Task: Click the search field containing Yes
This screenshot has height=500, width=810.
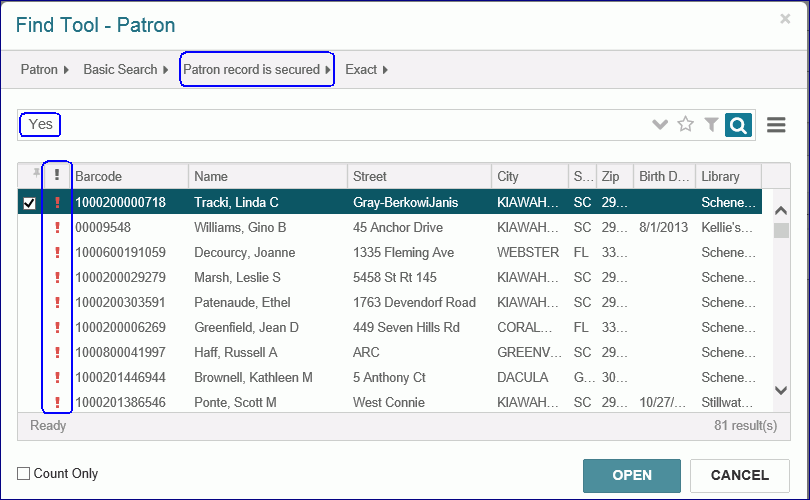Action: tap(340, 125)
